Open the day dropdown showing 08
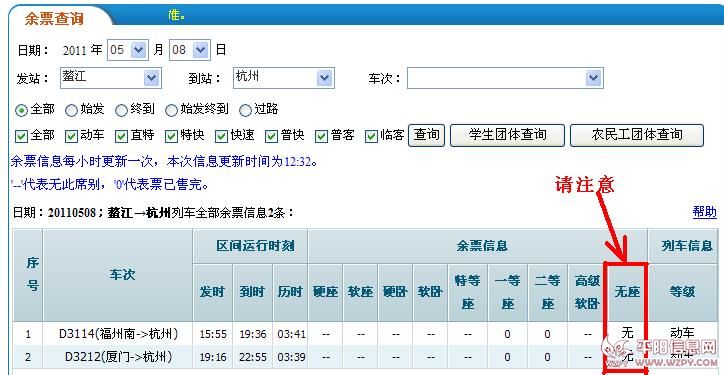Screen dimensions: 724x375 tap(190, 49)
